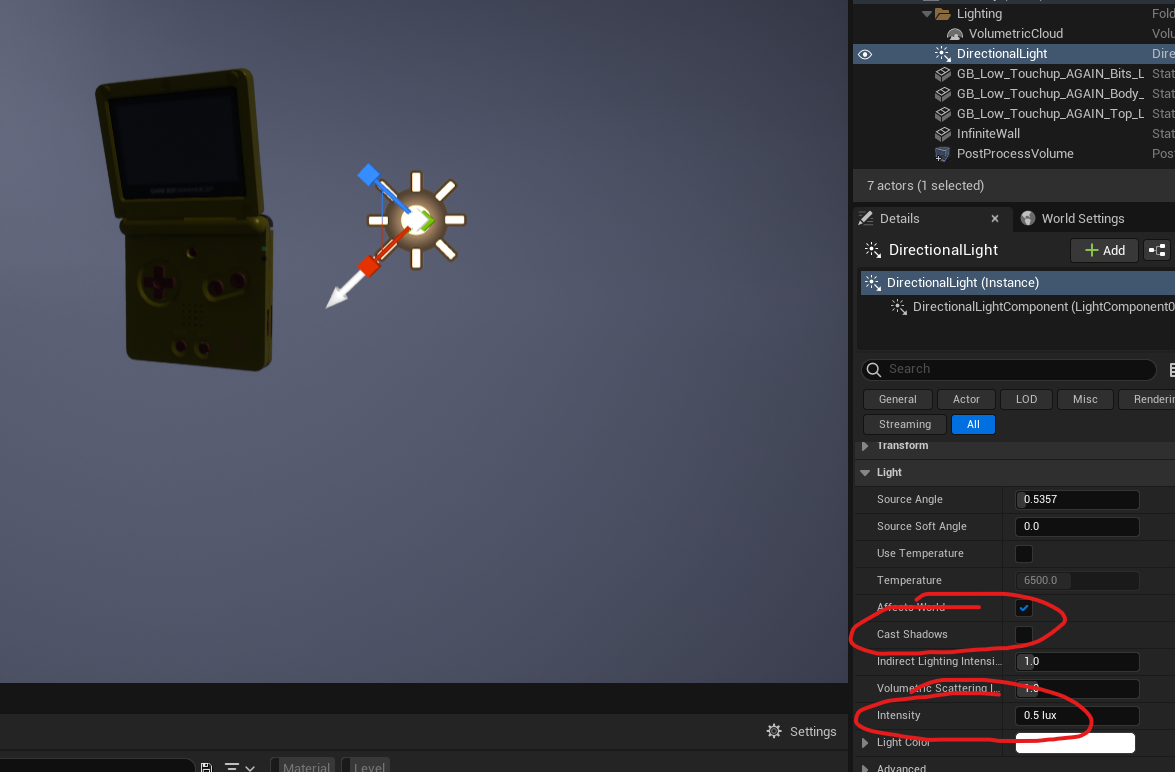Click the Temperature 6500.0 field

1077,580
